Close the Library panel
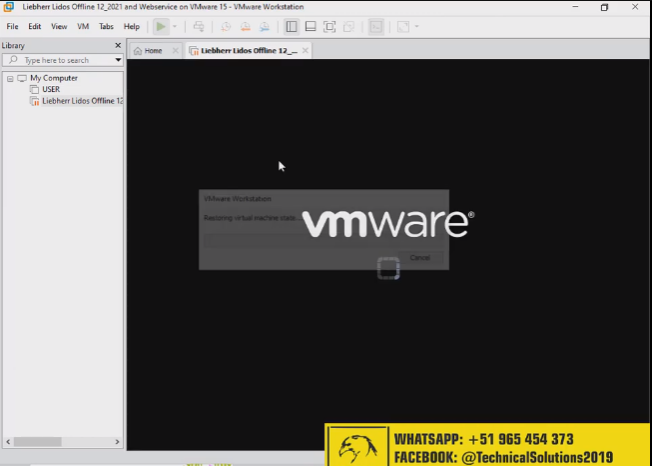652x466 pixels. (118, 45)
